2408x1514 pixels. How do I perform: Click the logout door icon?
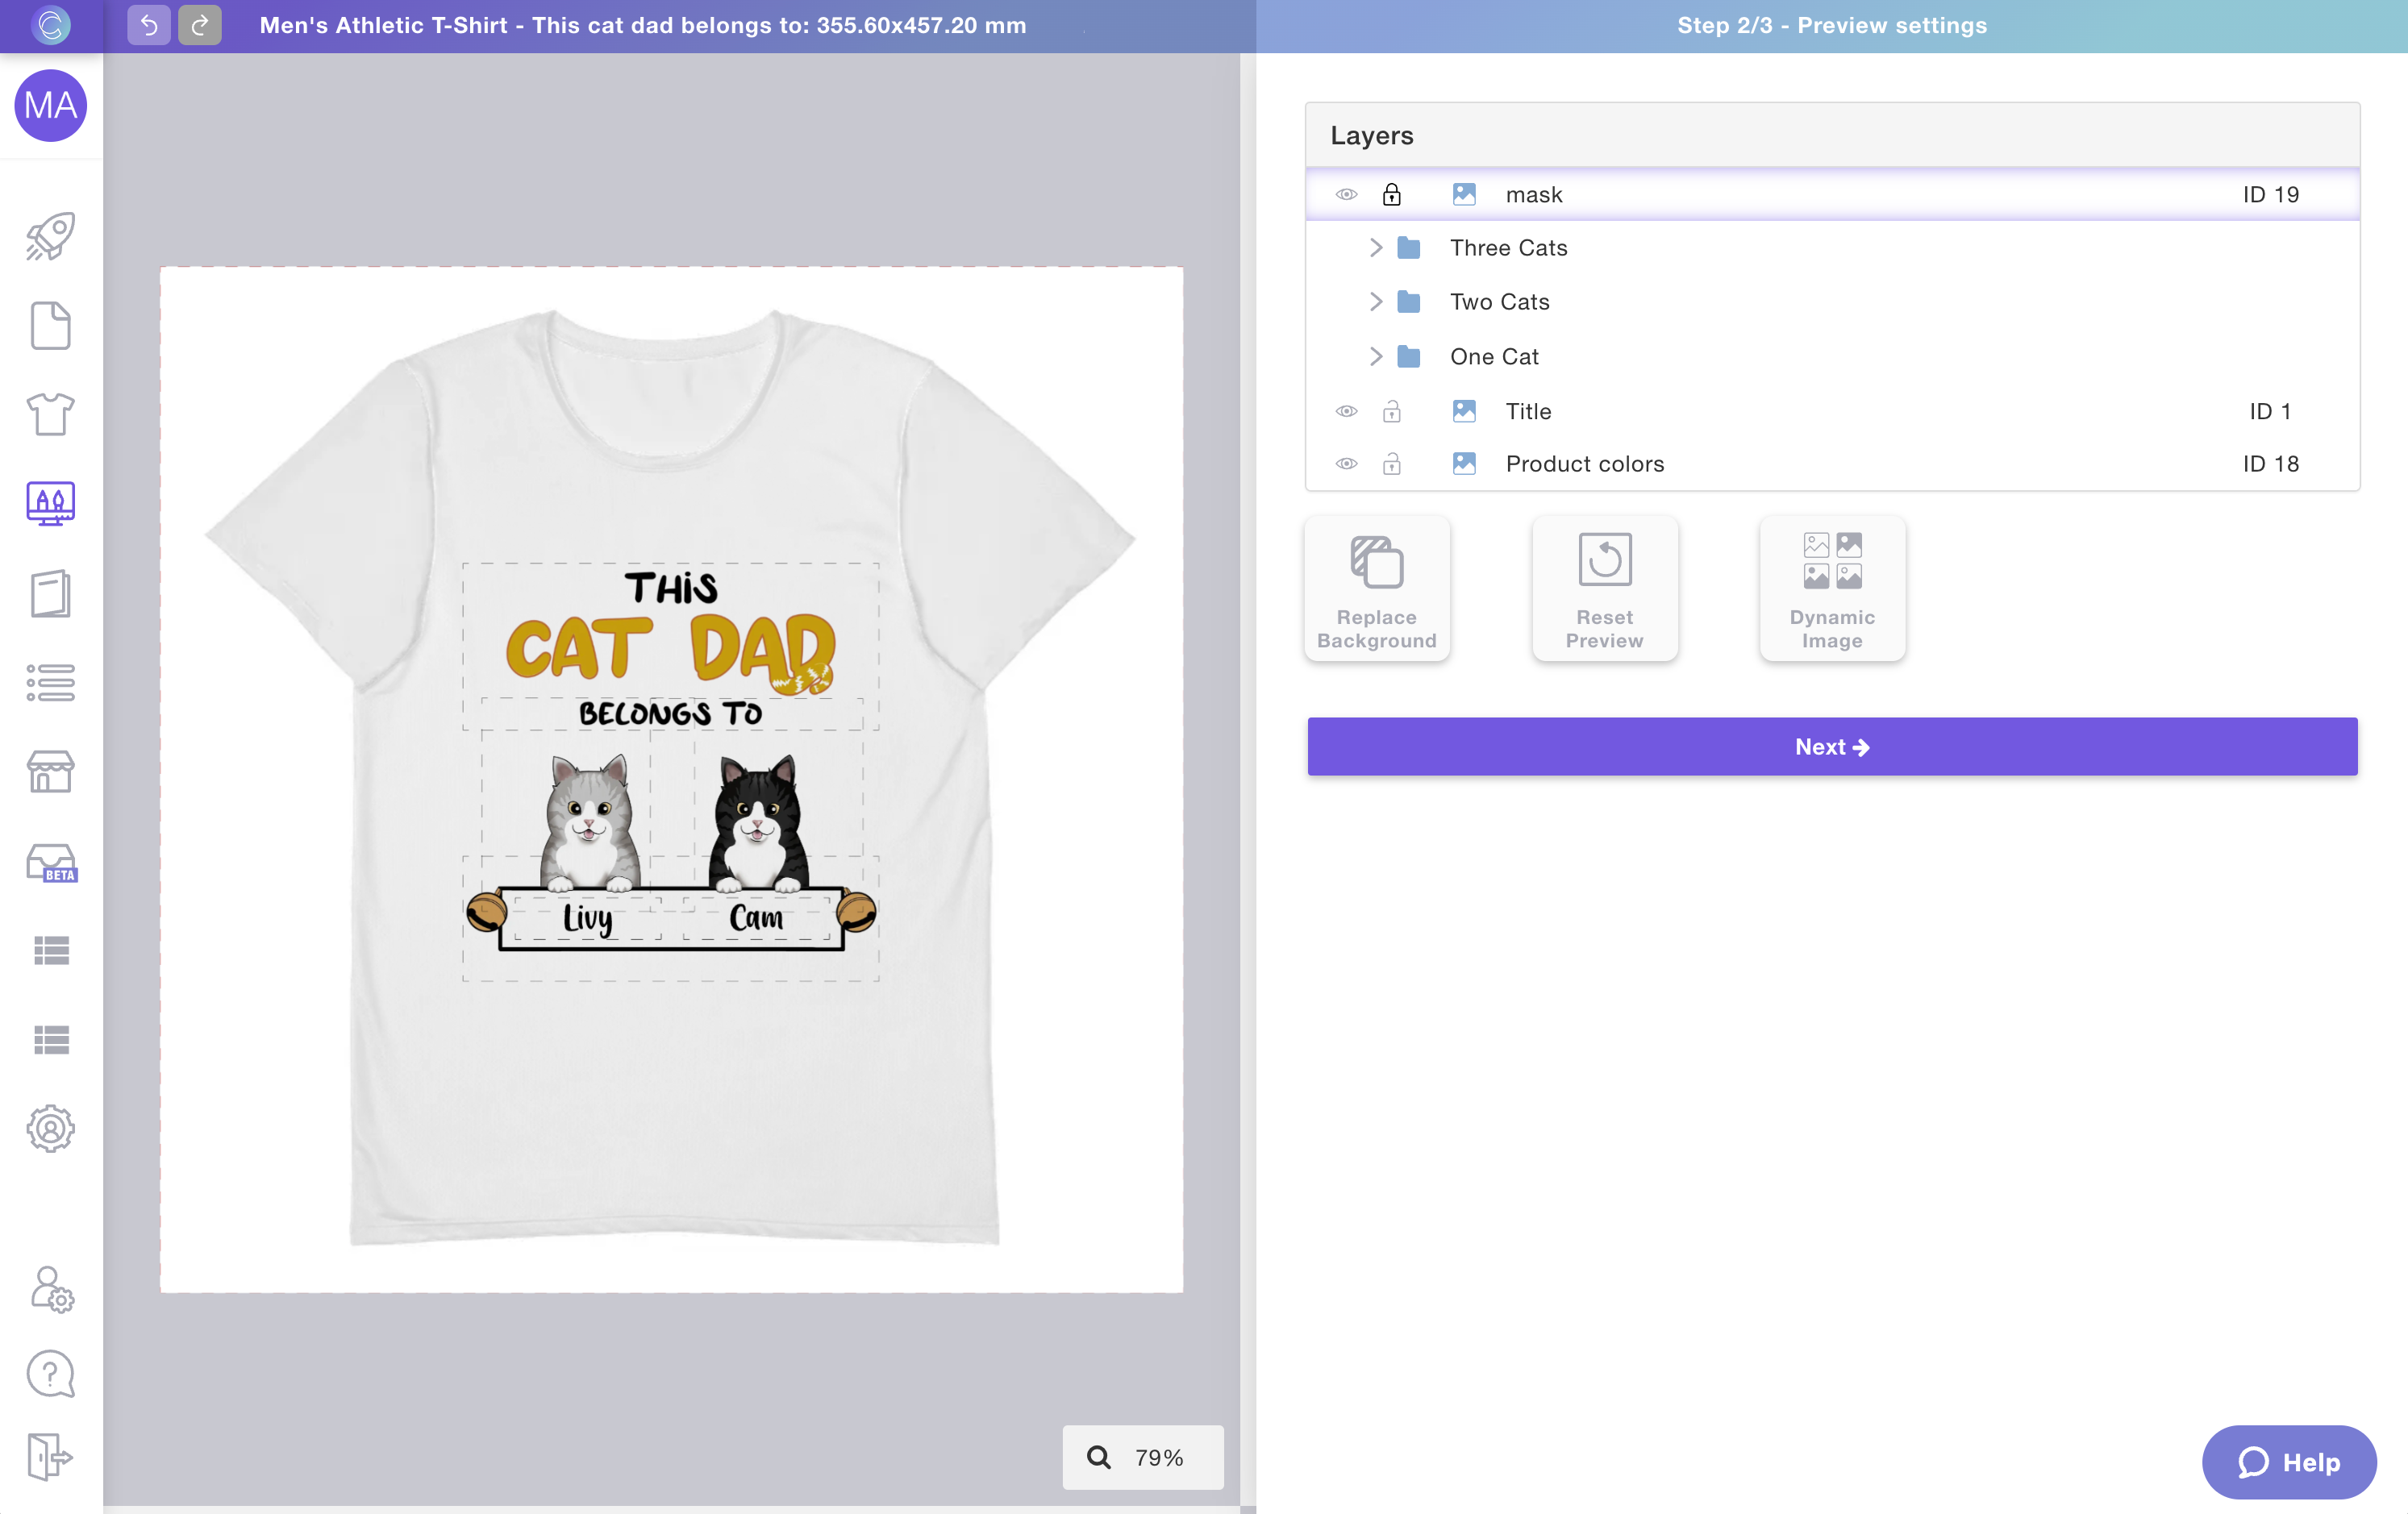tap(51, 1456)
